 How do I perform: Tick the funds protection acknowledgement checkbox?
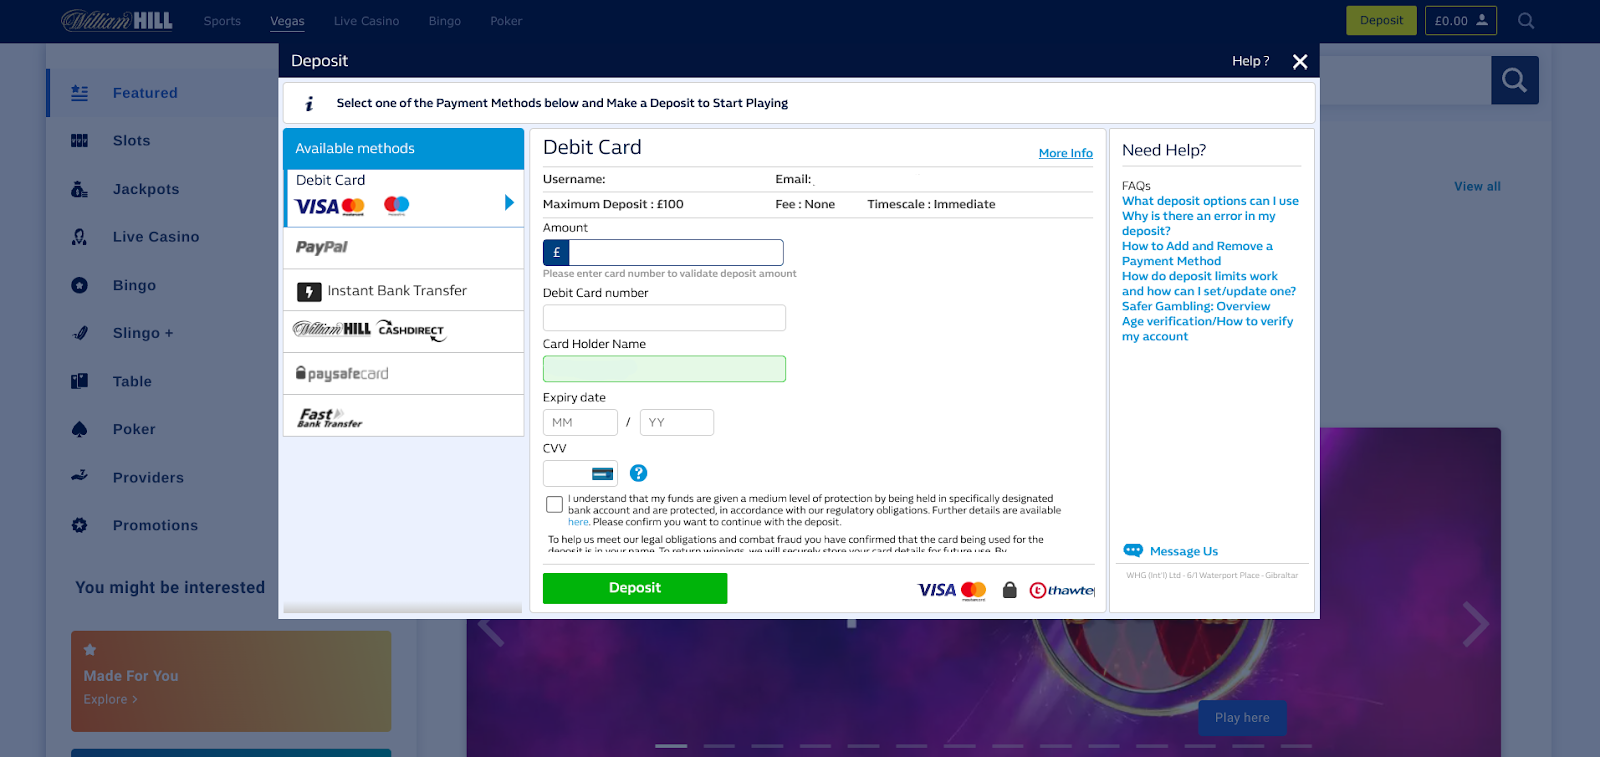[554, 505]
